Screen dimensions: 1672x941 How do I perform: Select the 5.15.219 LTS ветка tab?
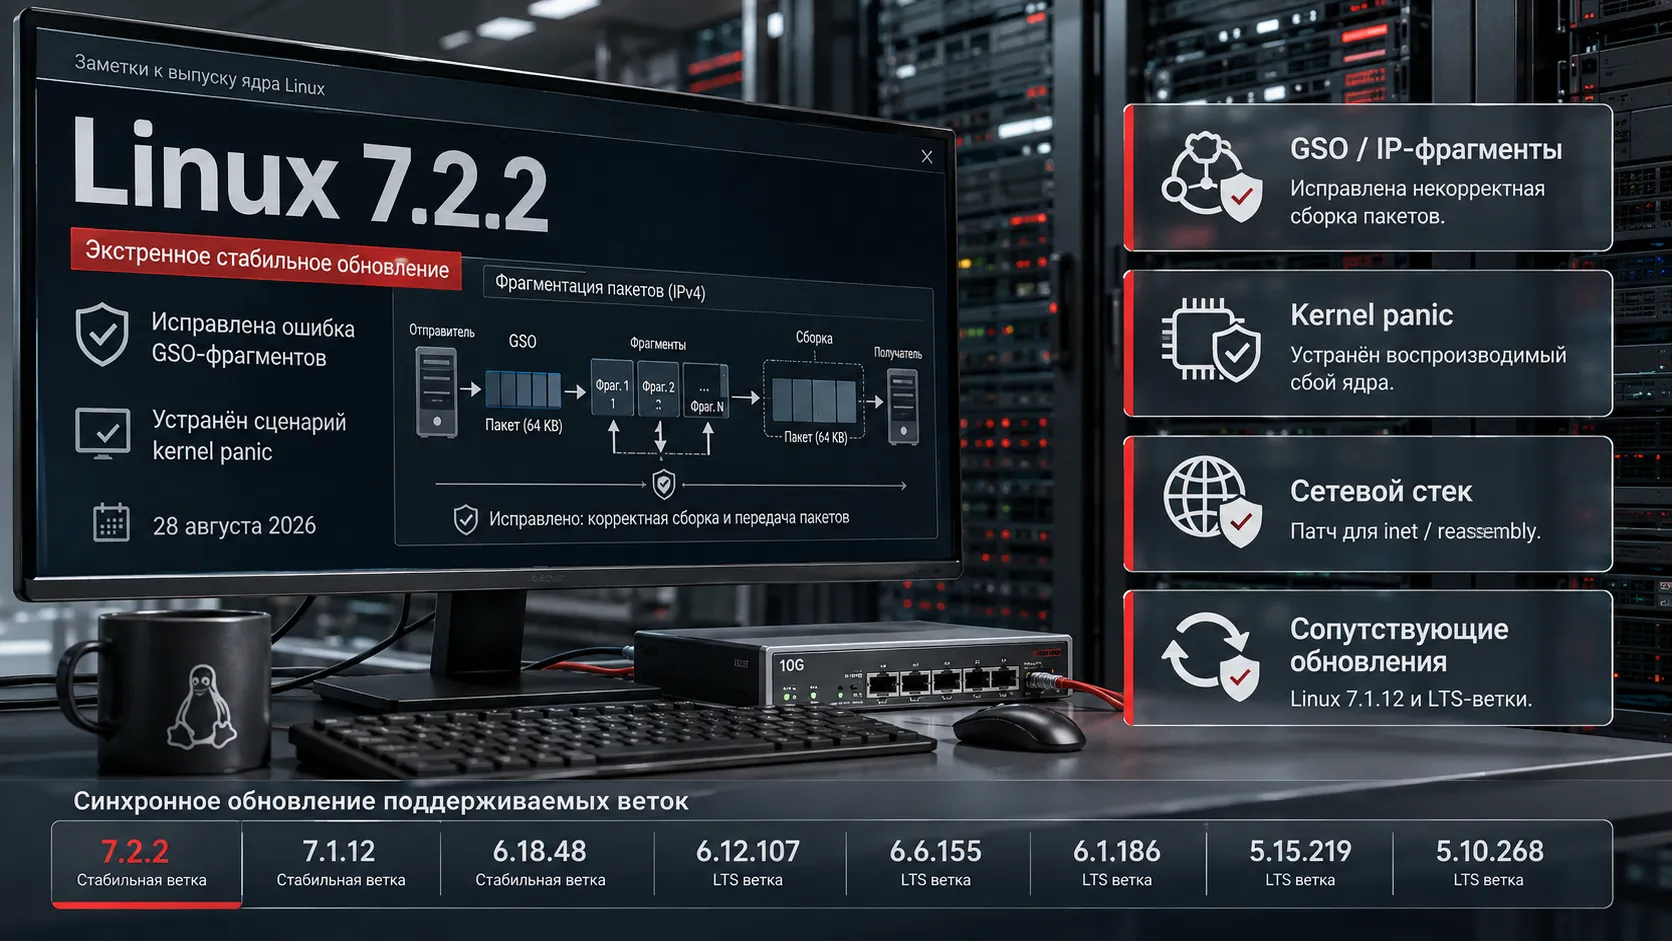1300,864
